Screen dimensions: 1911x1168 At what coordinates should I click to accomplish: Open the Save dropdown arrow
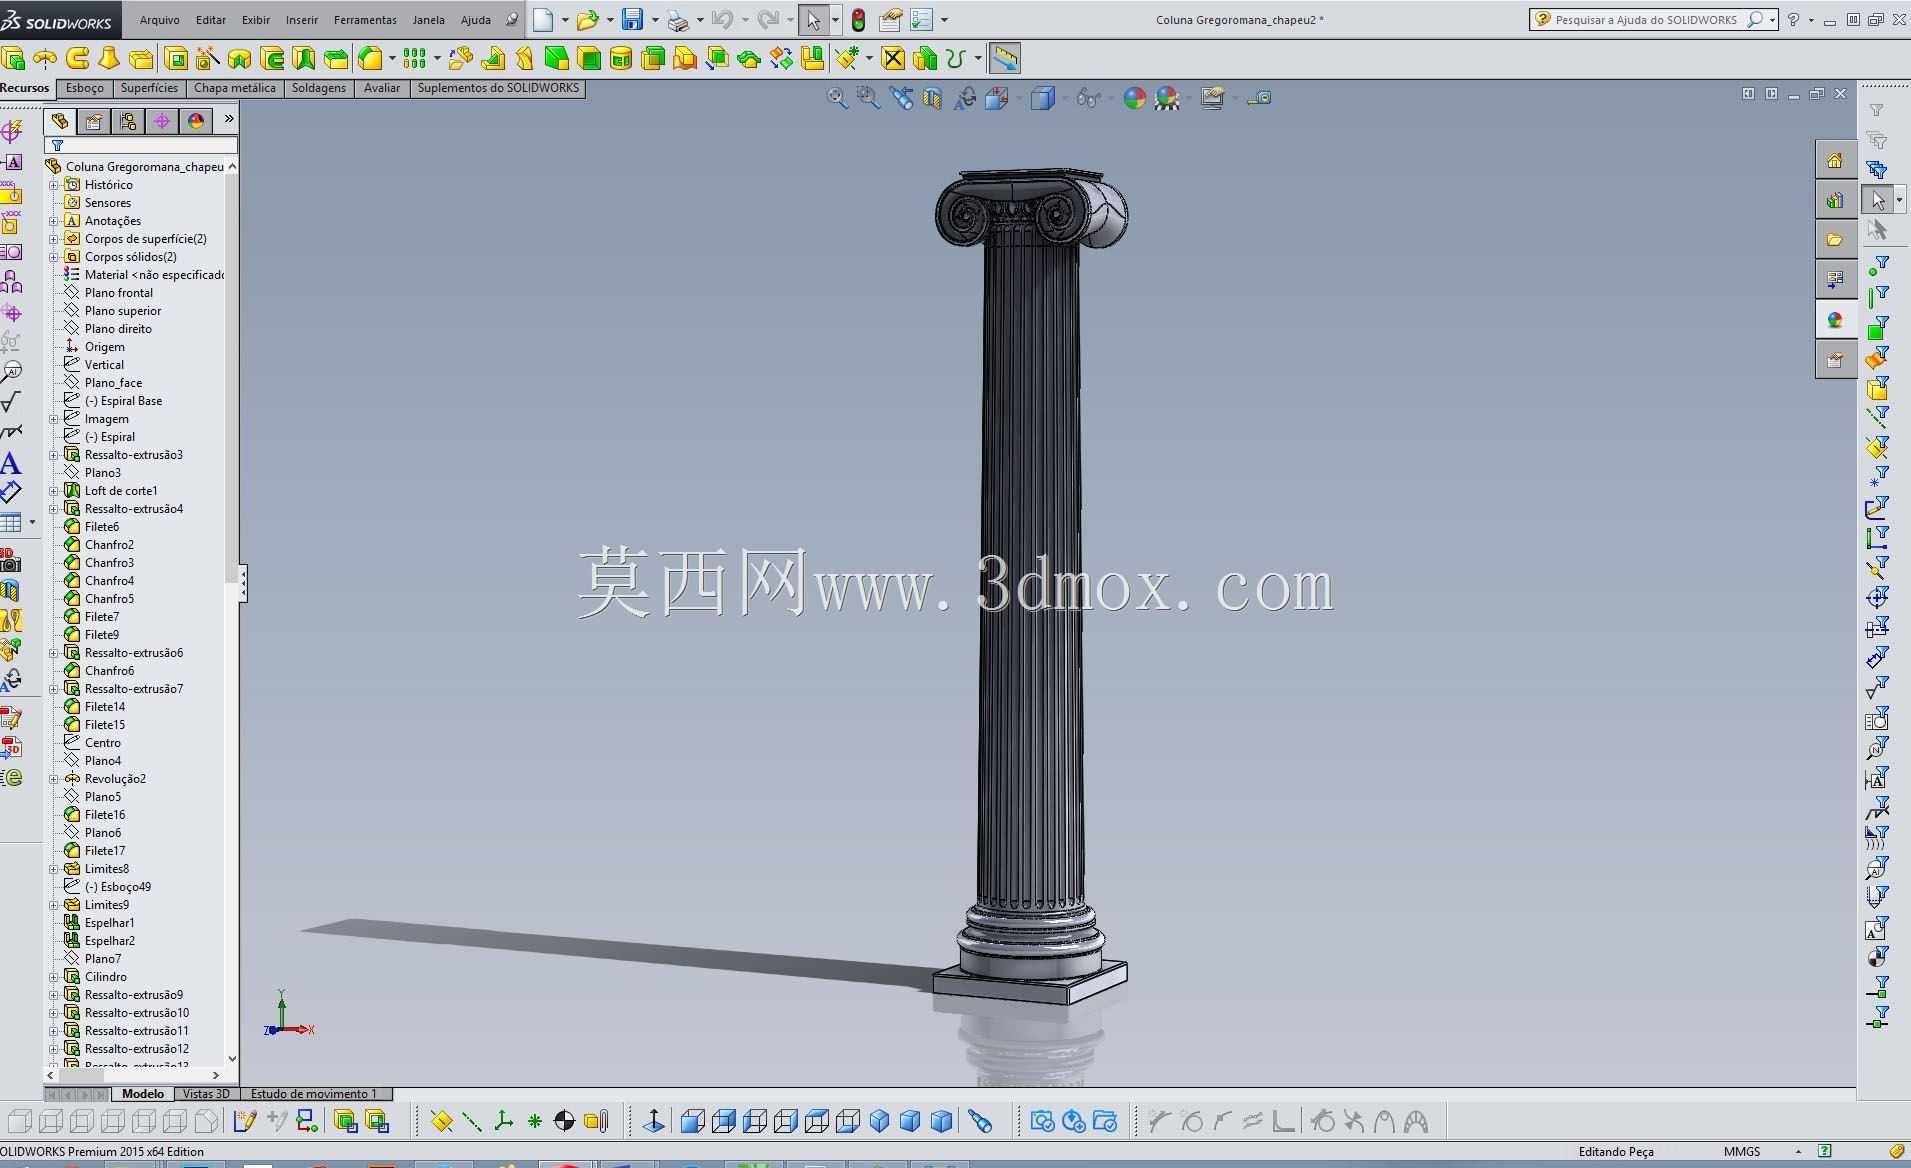pyautogui.click(x=654, y=20)
